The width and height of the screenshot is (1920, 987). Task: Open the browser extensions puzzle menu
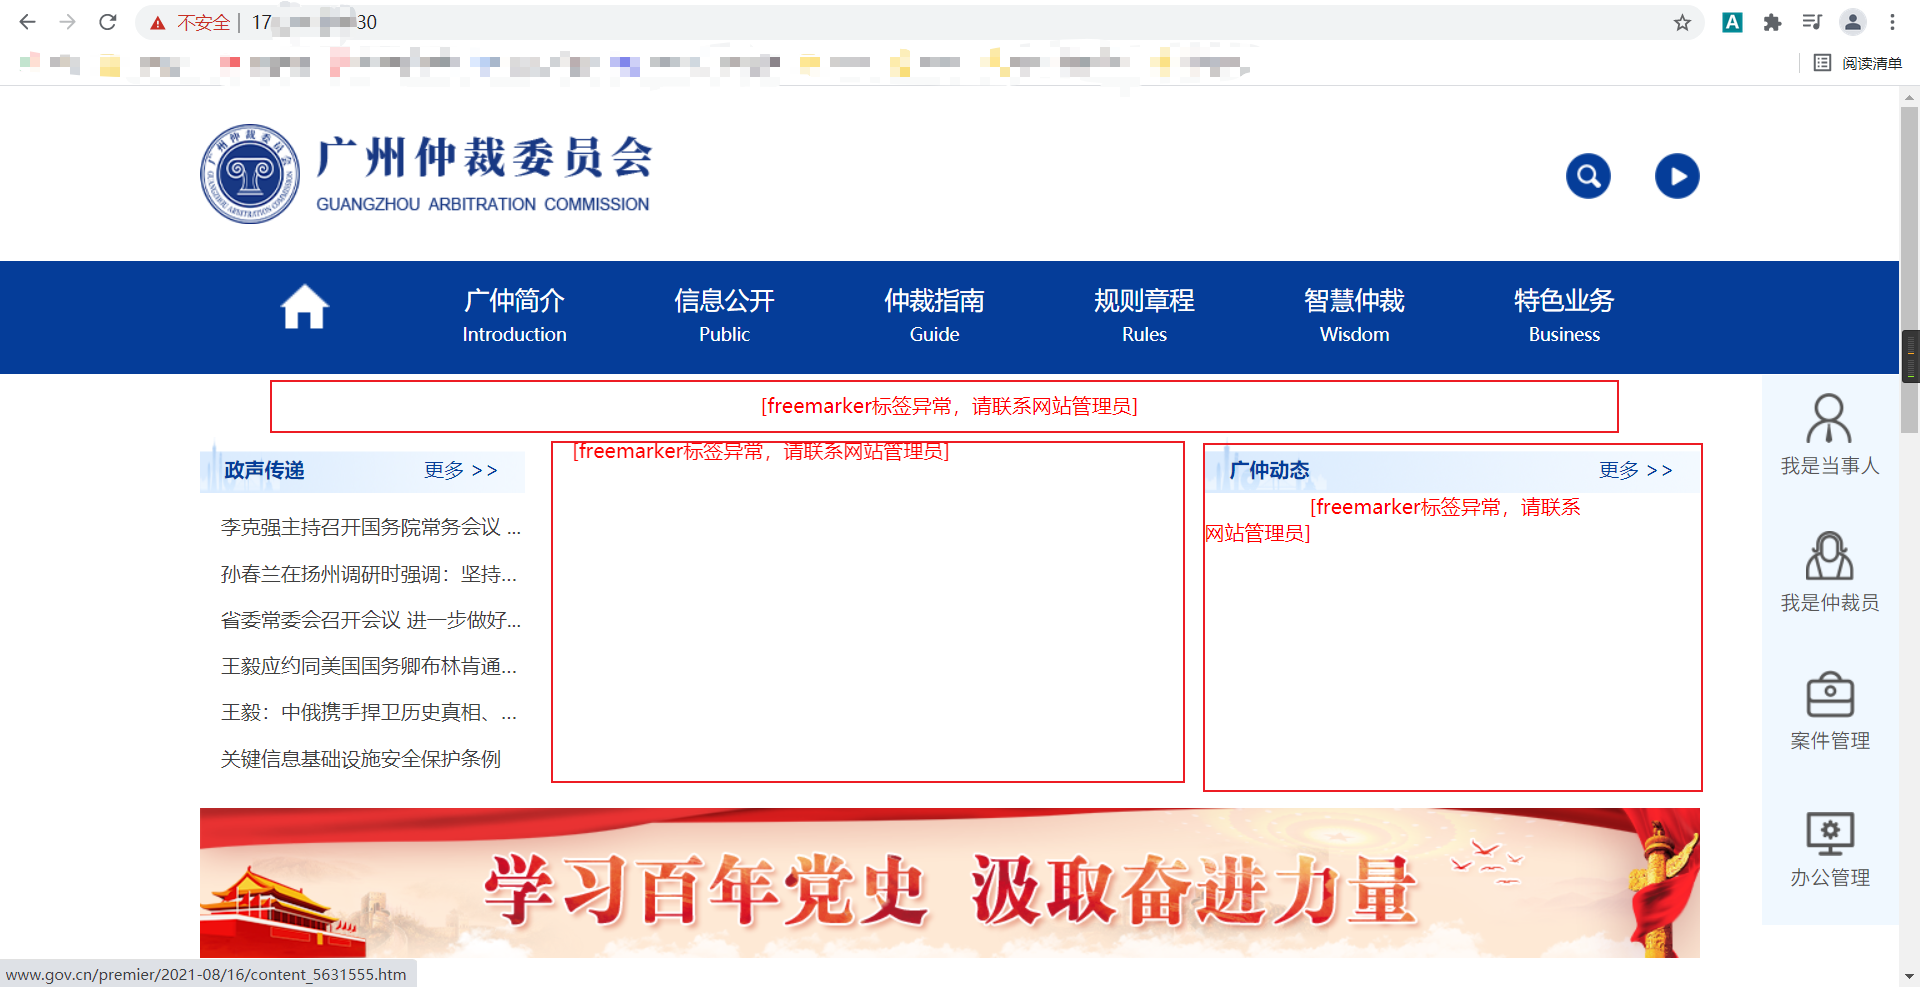click(1772, 22)
